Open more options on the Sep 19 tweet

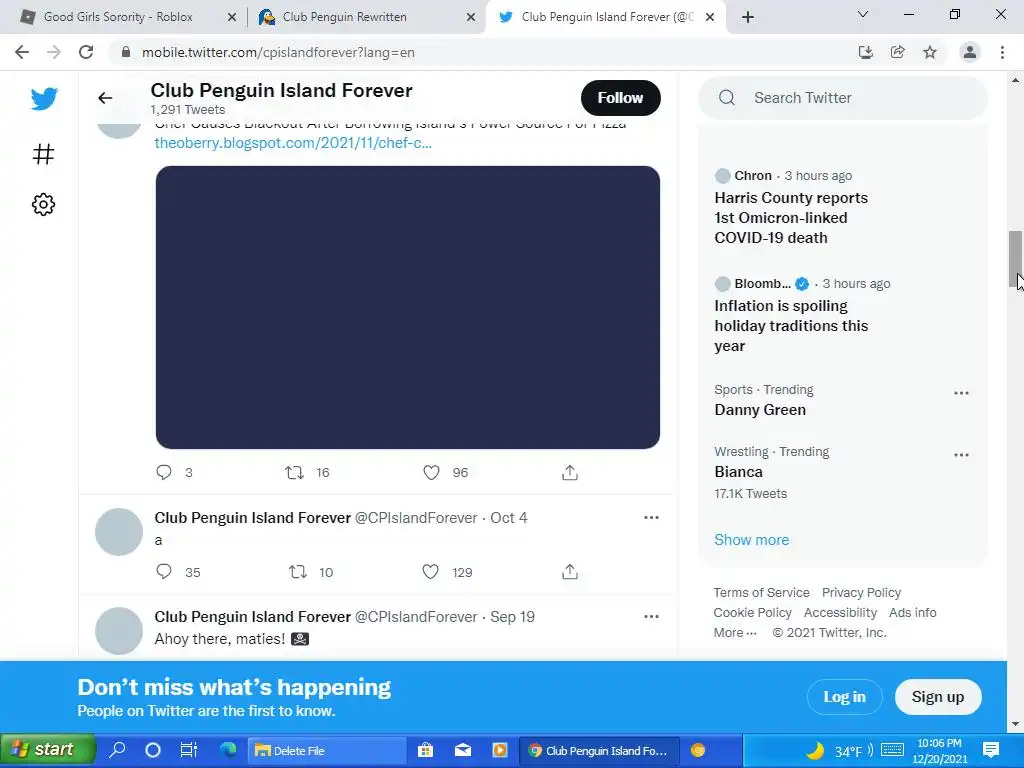coord(651,616)
